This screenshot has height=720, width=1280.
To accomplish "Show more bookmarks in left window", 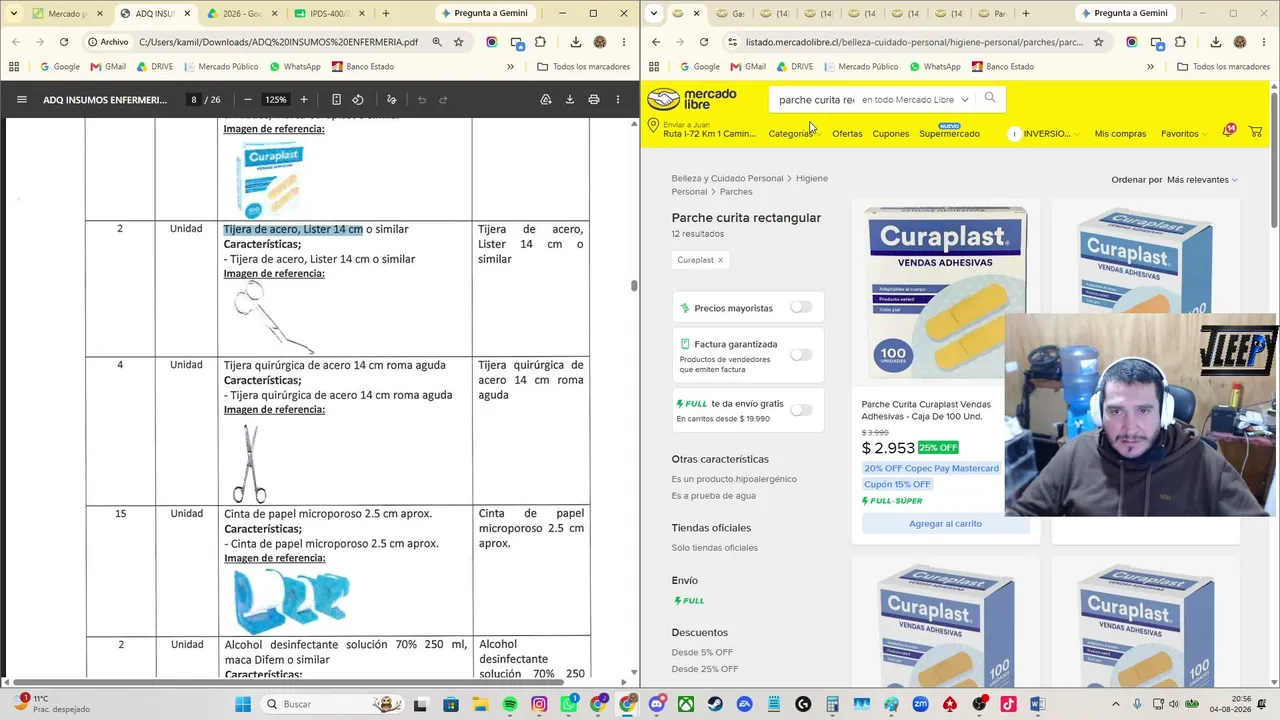I will 510,67.
